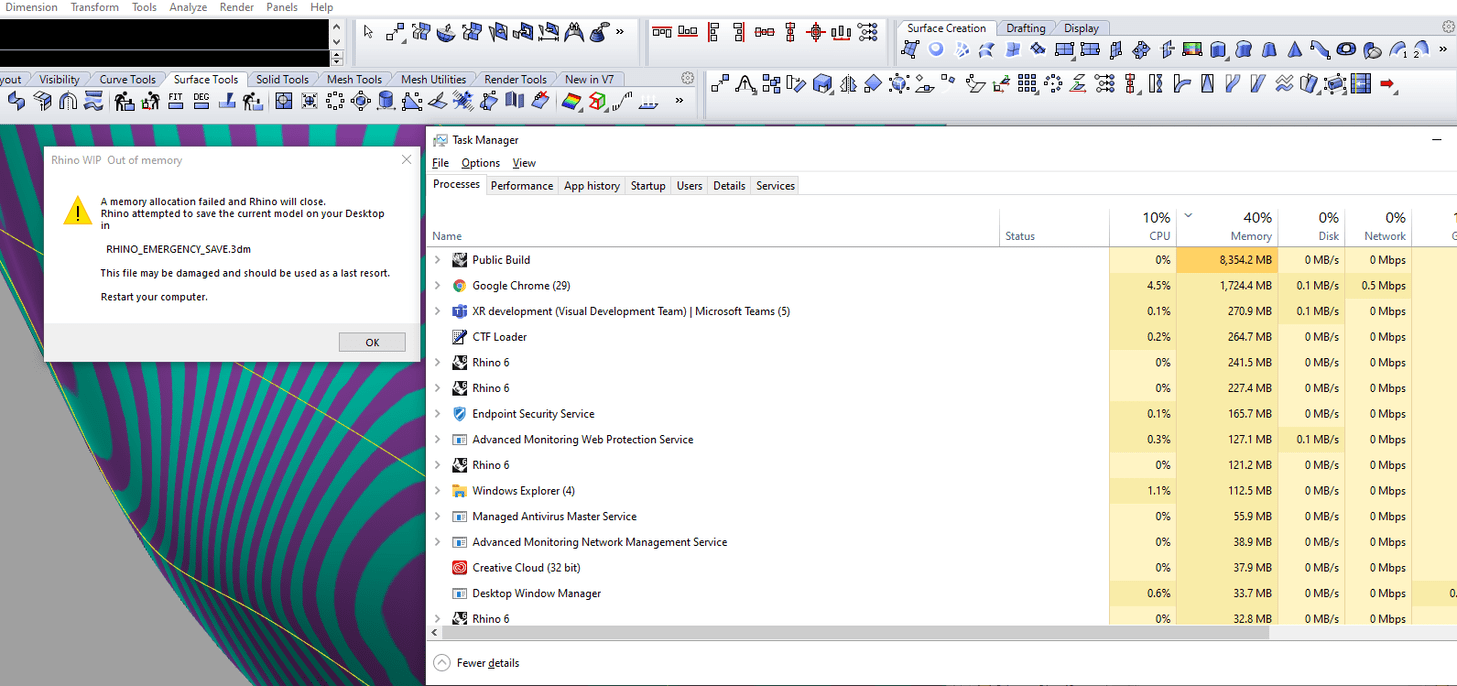Click the blue Box Edit cube icon
Image resolution: width=1457 pixels, height=686 pixels.
pyautogui.click(x=822, y=85)
